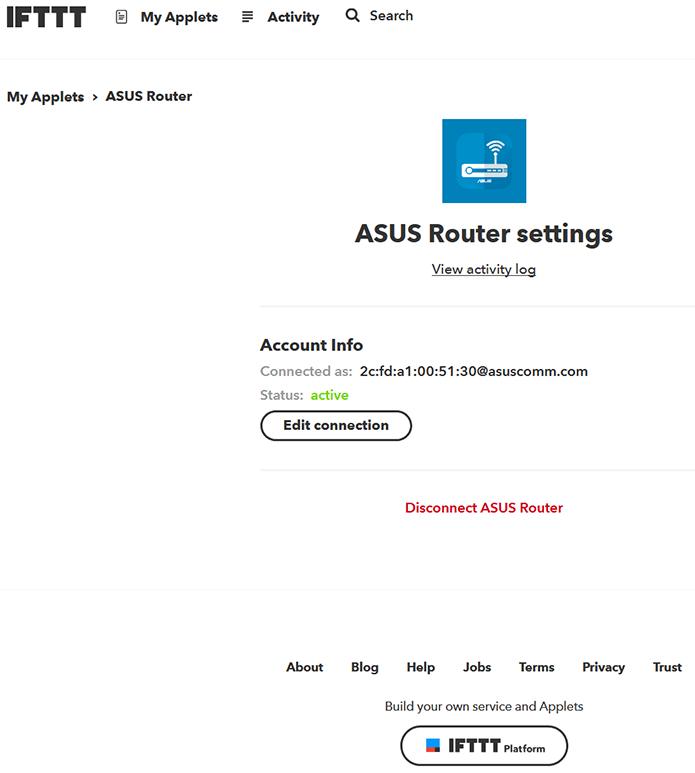Open My Applets in top navigation
Image resolution: width=695 pixels, height=773 pixels.
pos(179,17)
